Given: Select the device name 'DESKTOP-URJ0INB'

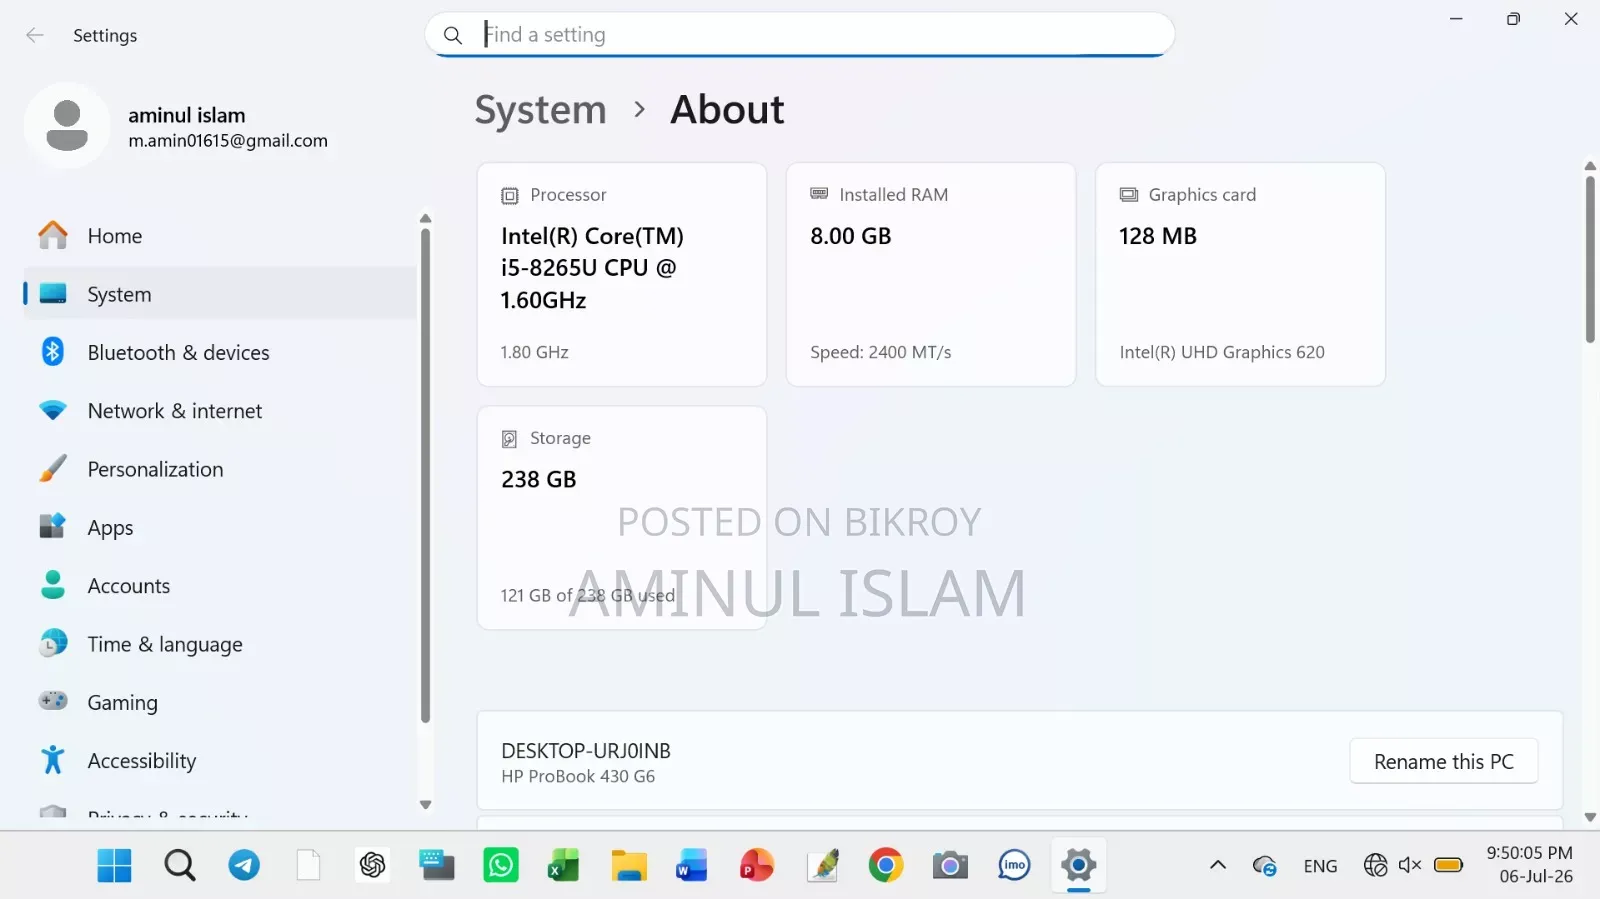Looking at the screenshot, I should [x=586, y=751].
